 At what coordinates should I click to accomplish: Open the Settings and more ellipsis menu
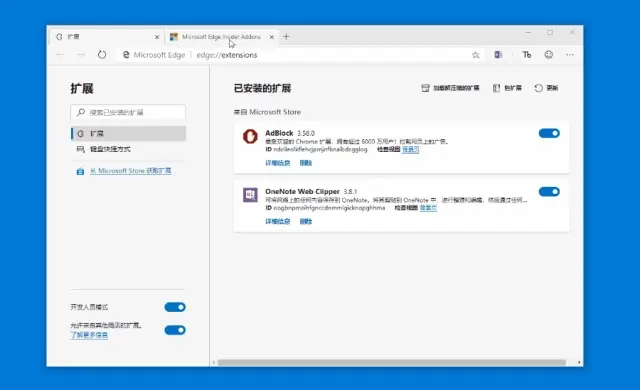(x=570, y=55)
